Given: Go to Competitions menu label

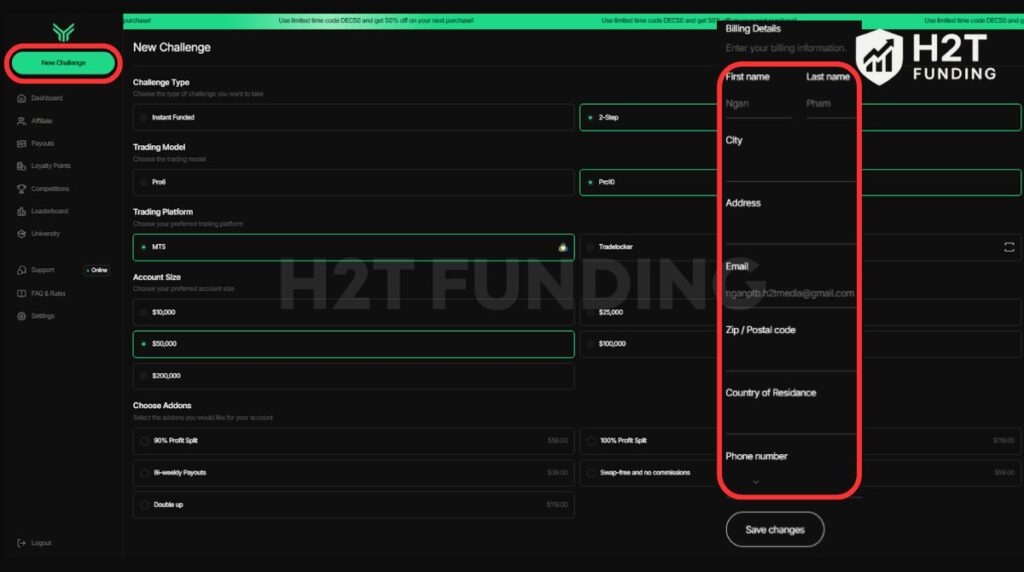Looking at the screenshot, I should point(50,189).
